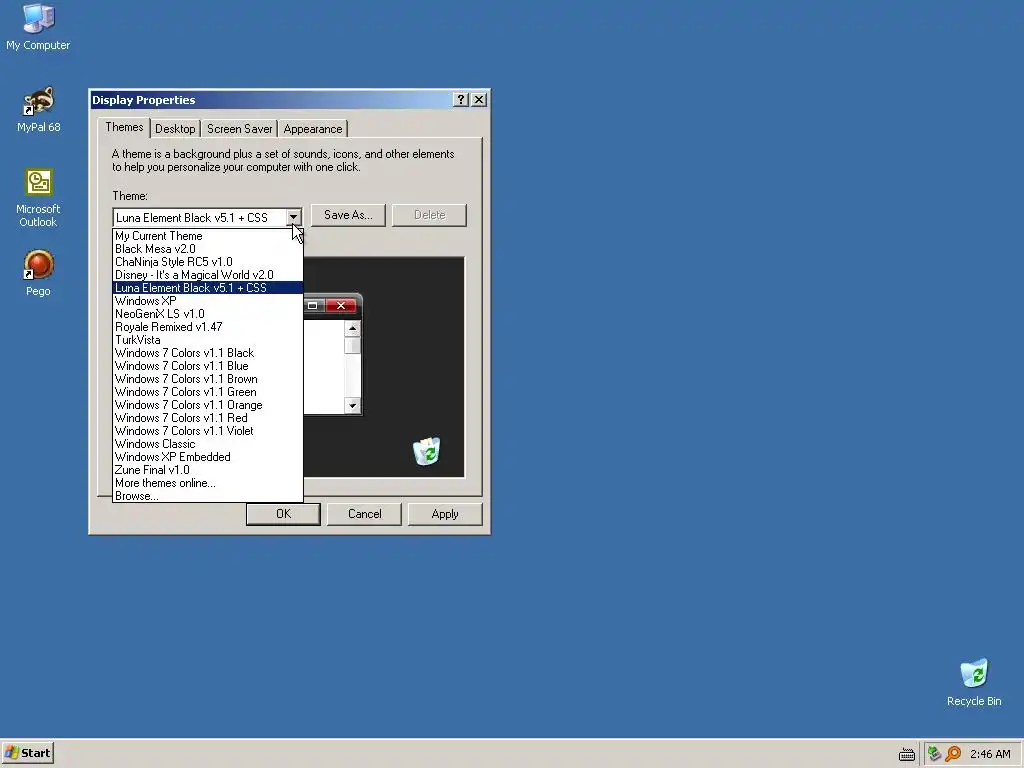The width and height of the screenshot is (1024, 768).
Task: Choose More themes online option
Action: pyautogui.click(x=208, y=483)
